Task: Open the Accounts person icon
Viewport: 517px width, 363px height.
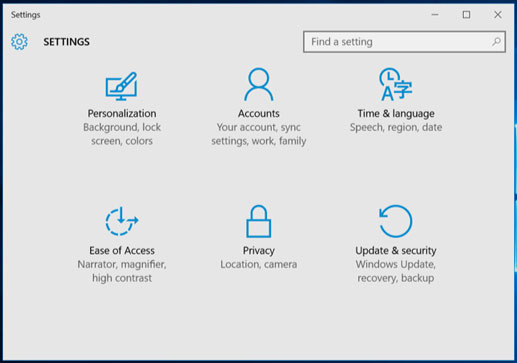Action: 259,84
